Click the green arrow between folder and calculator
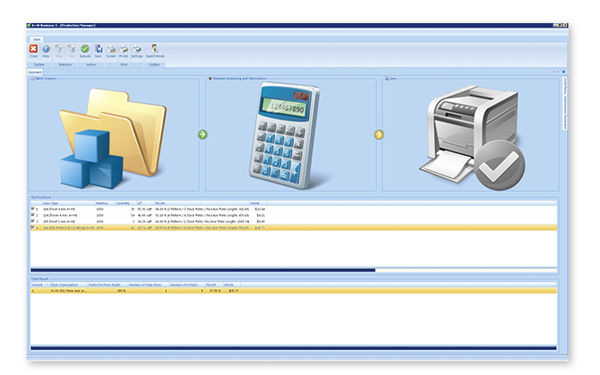The image size is (600, 375). 202,134
